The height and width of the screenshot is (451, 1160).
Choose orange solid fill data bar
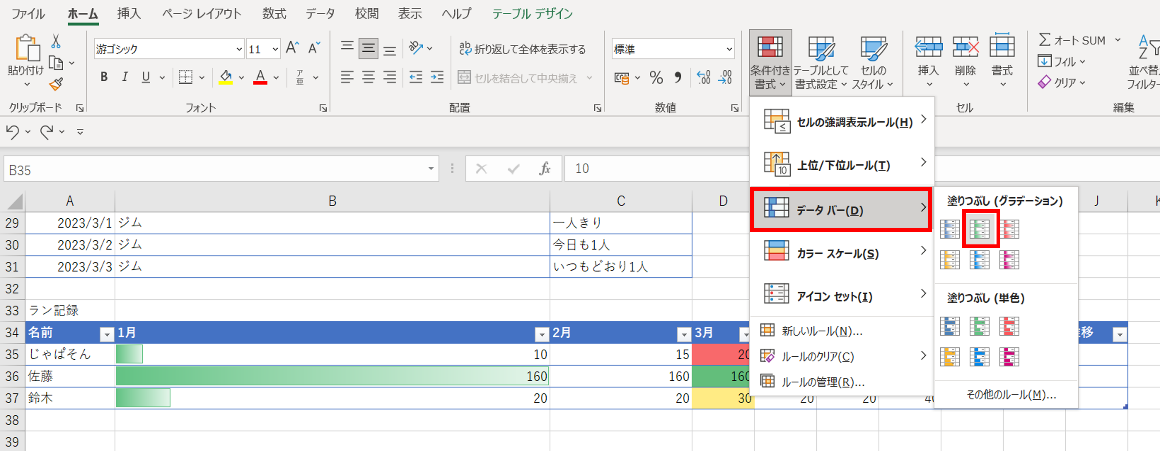pos(951,356)
